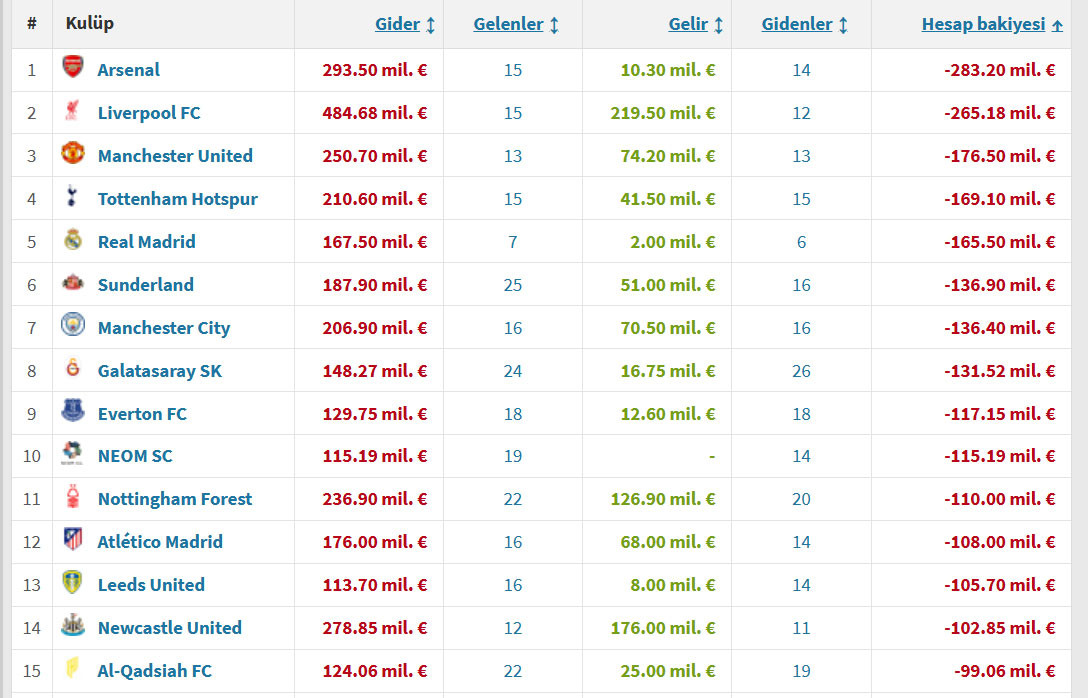This screenshot has width=1088, height=698.
Task: Click the Everton FC crest icon
Action: coord(73,413)
